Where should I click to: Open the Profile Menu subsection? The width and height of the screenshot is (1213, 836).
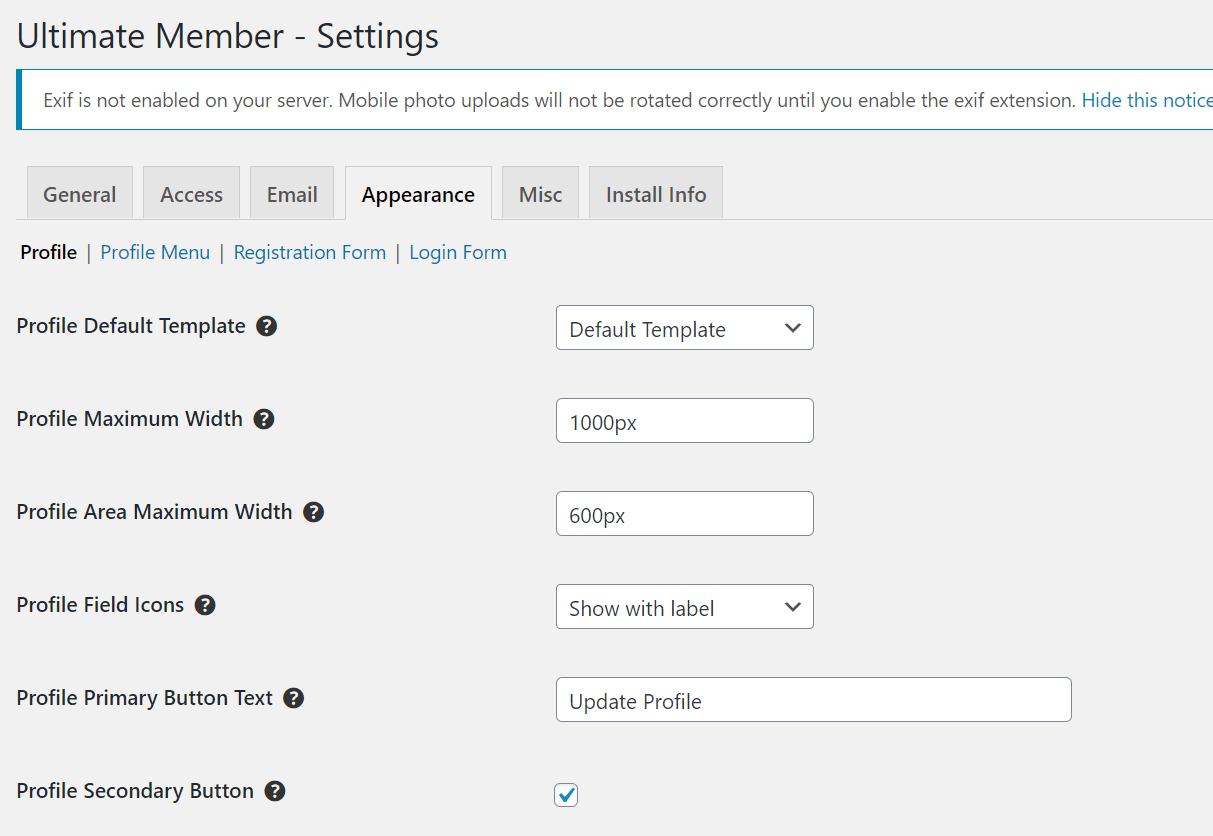[x=154, y=252]
